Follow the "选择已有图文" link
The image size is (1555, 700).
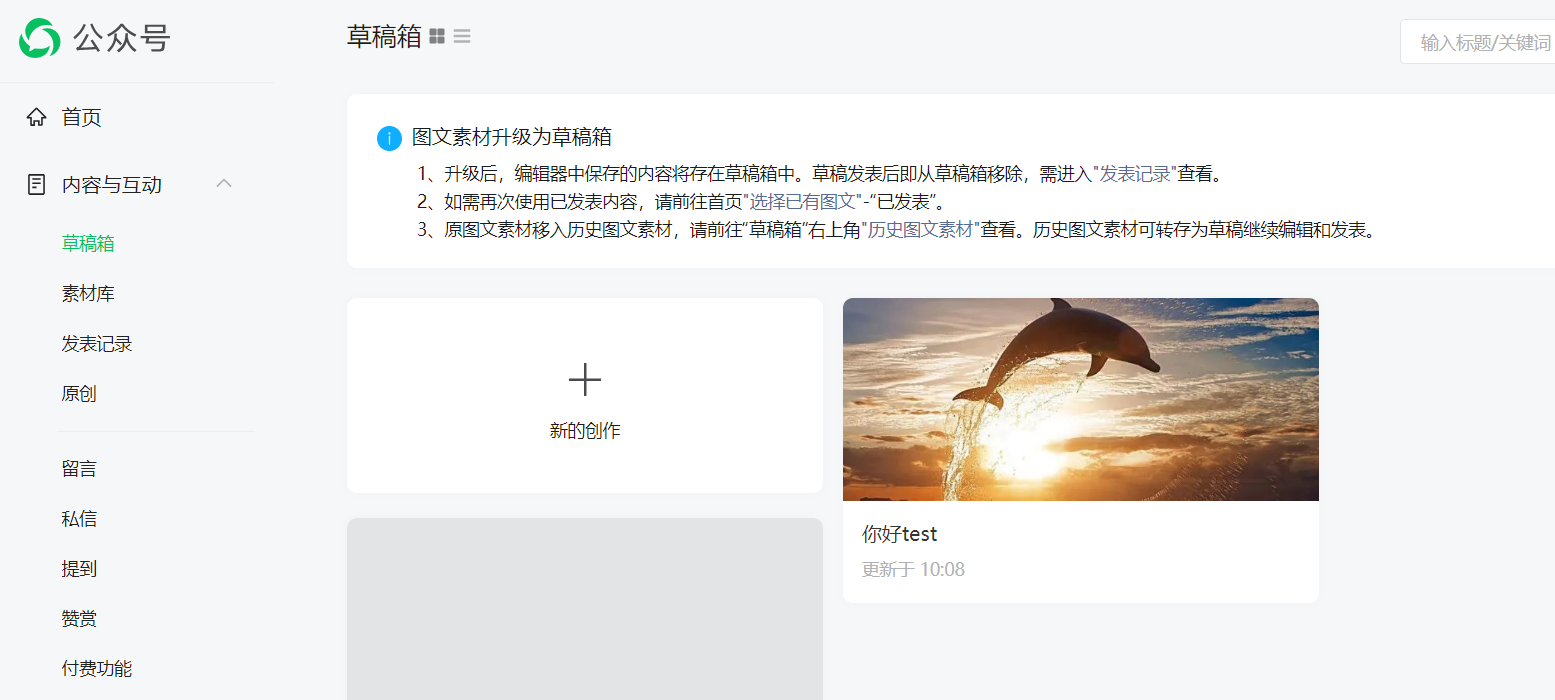803,201
